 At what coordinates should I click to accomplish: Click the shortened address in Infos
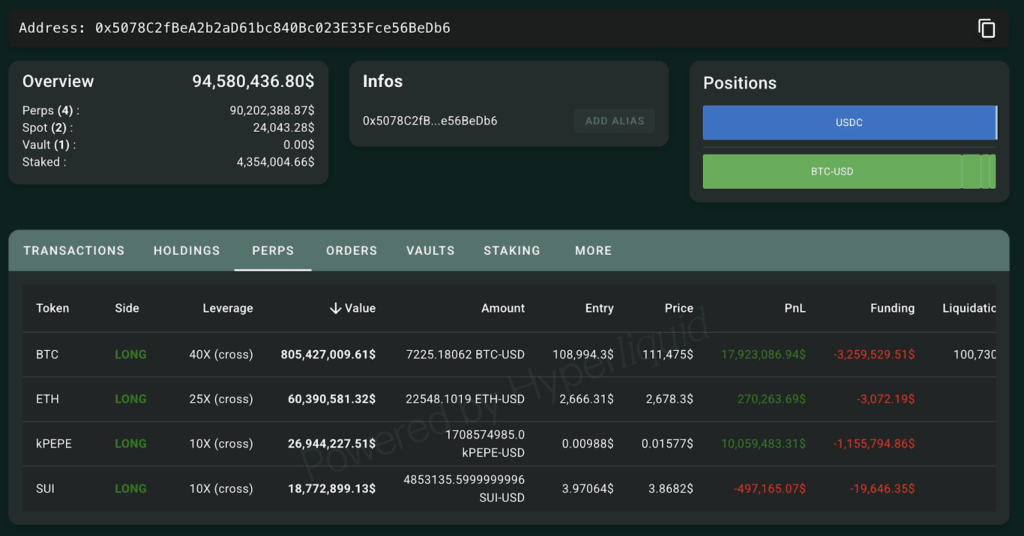point(430,121)
